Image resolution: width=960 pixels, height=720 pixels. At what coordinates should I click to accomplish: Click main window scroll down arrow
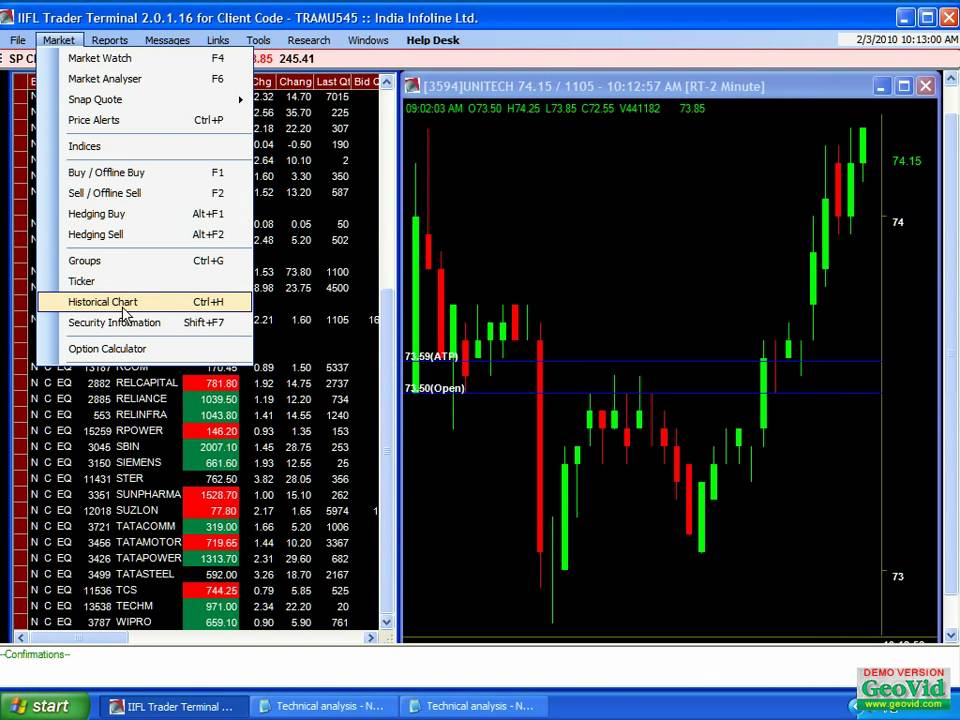click(951, 636)
